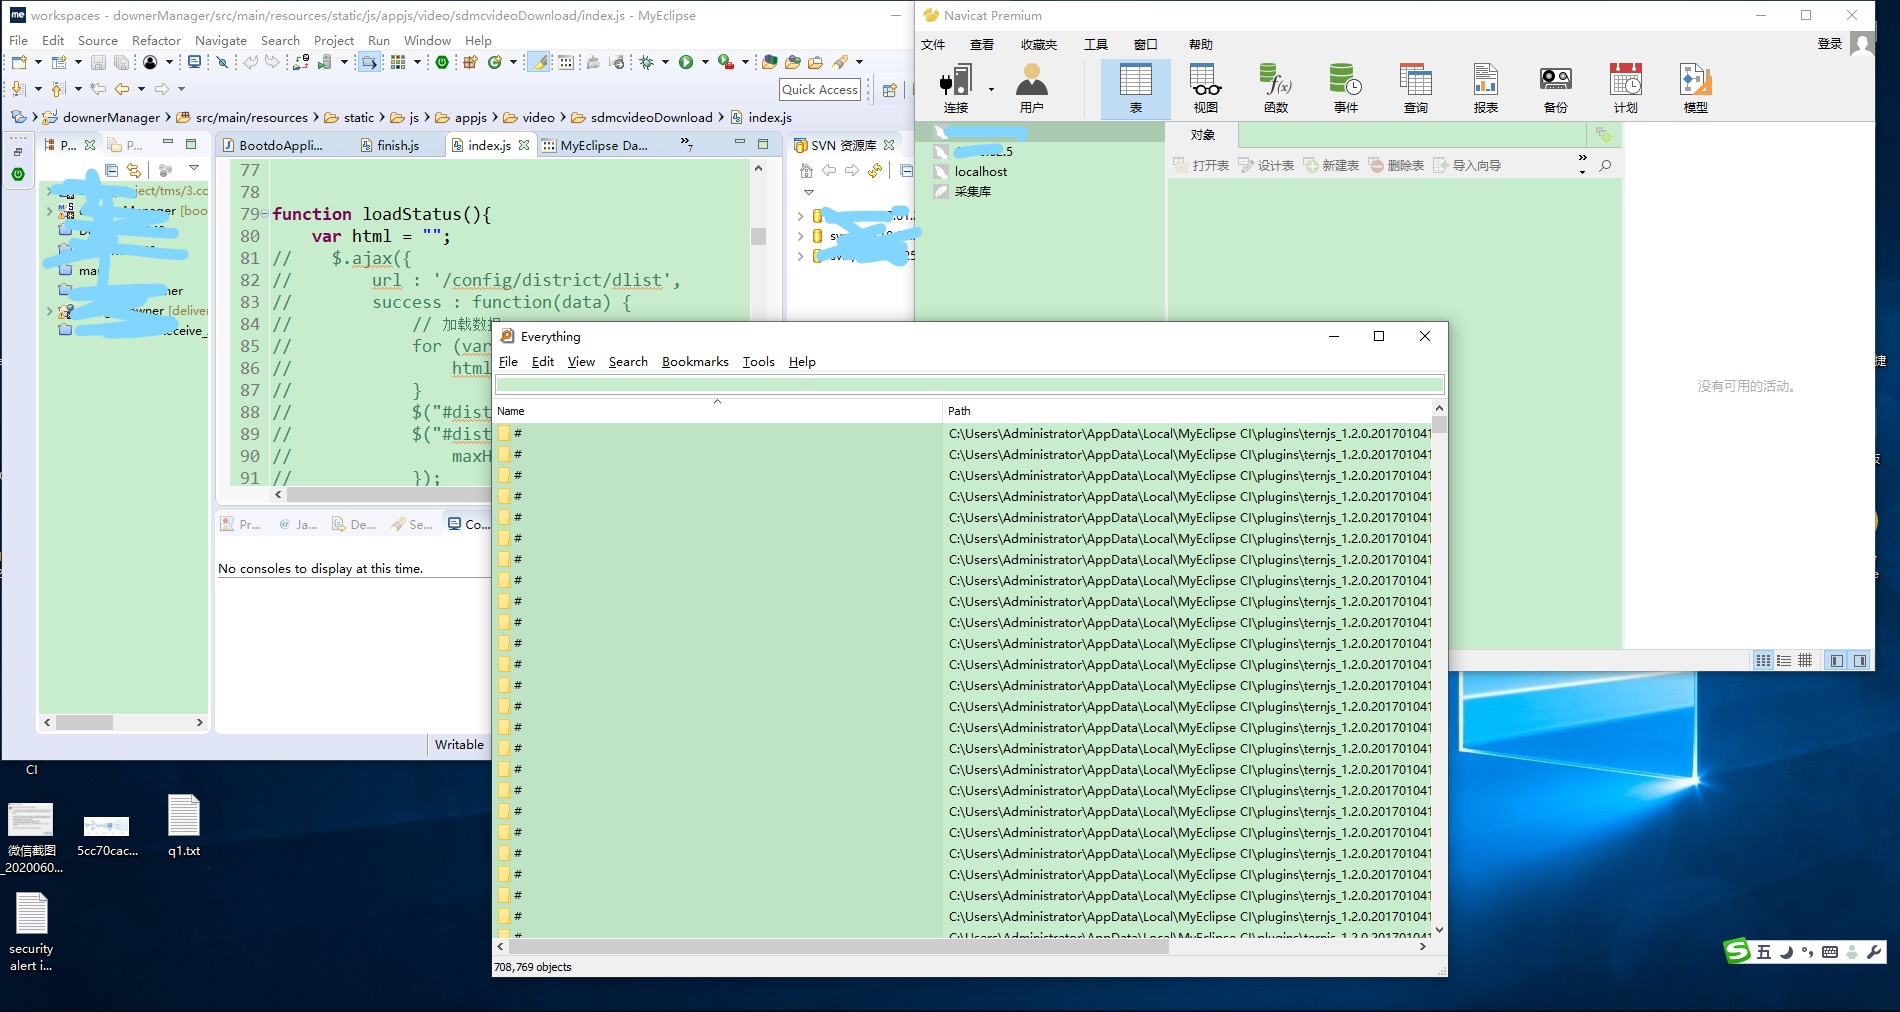This screenshot has width=1900, height=1012.
Task: Open the q1.txt desktop file
Action: click(184, 826)
